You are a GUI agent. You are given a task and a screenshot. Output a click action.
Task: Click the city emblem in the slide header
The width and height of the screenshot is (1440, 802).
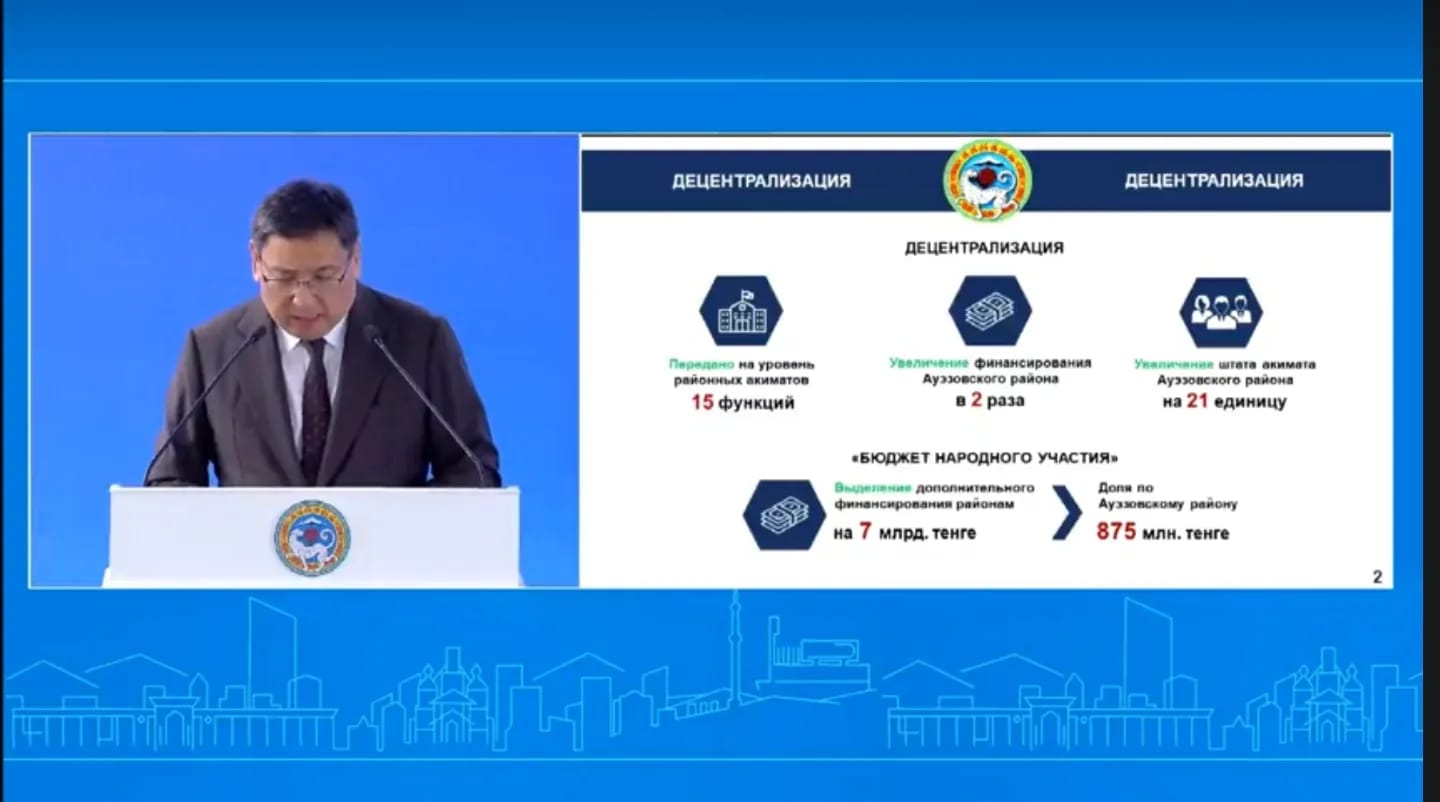[x=987, y=180]
